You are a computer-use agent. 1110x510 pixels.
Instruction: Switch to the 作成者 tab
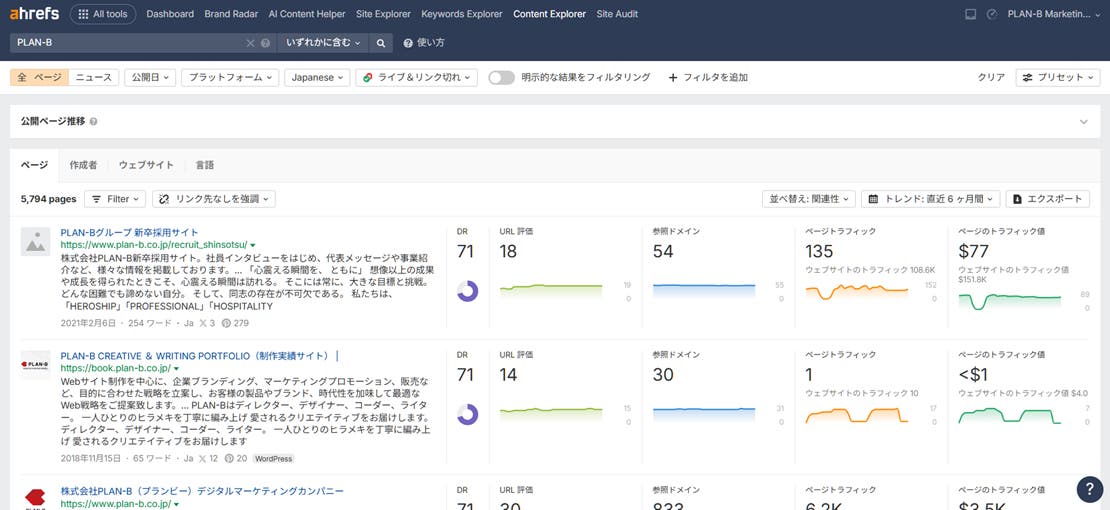point(83,165)
